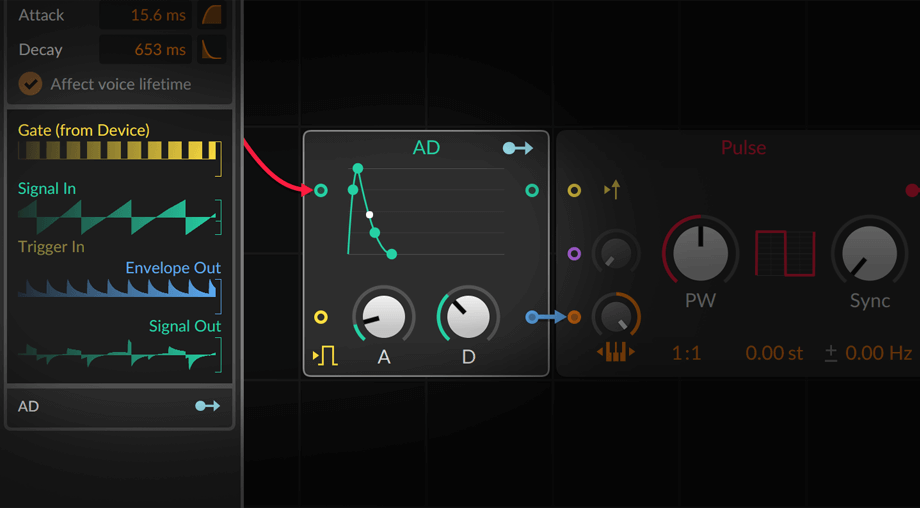
Task: Click the Attack knob labeled A
Action: pos(384,317)
